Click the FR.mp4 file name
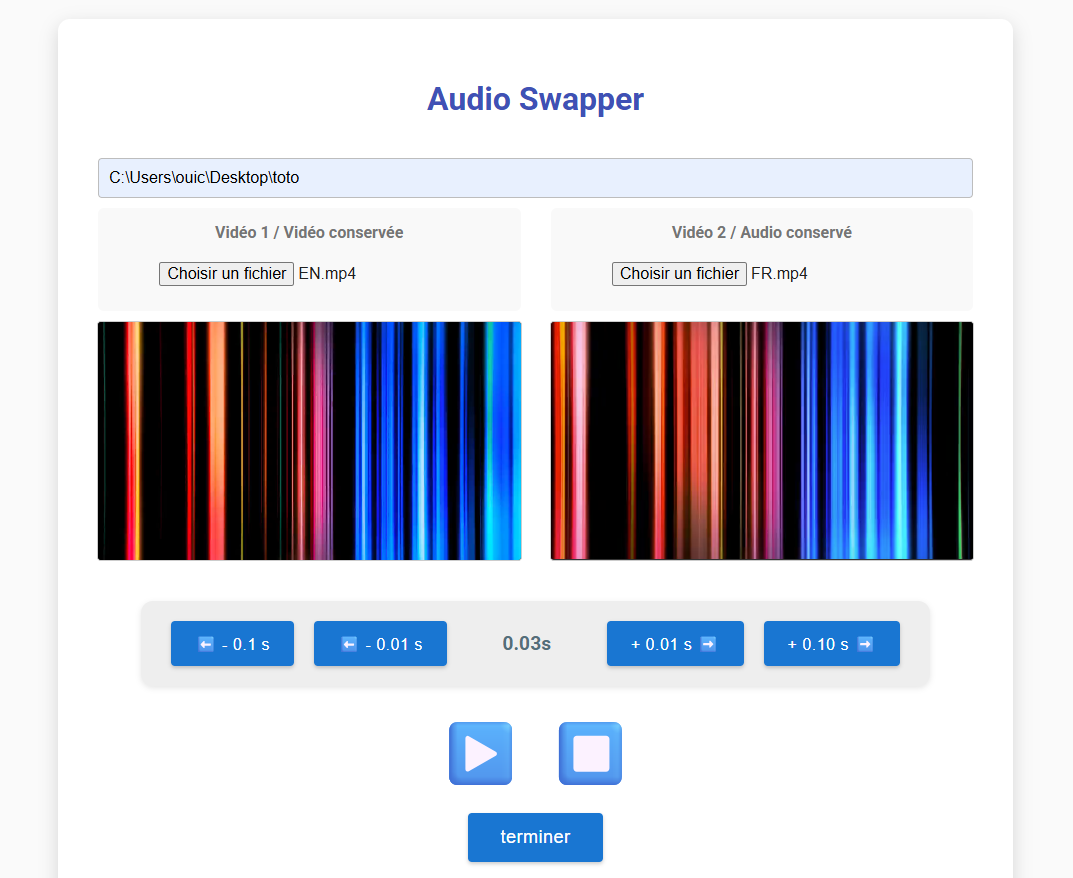 tap(779, 274)
